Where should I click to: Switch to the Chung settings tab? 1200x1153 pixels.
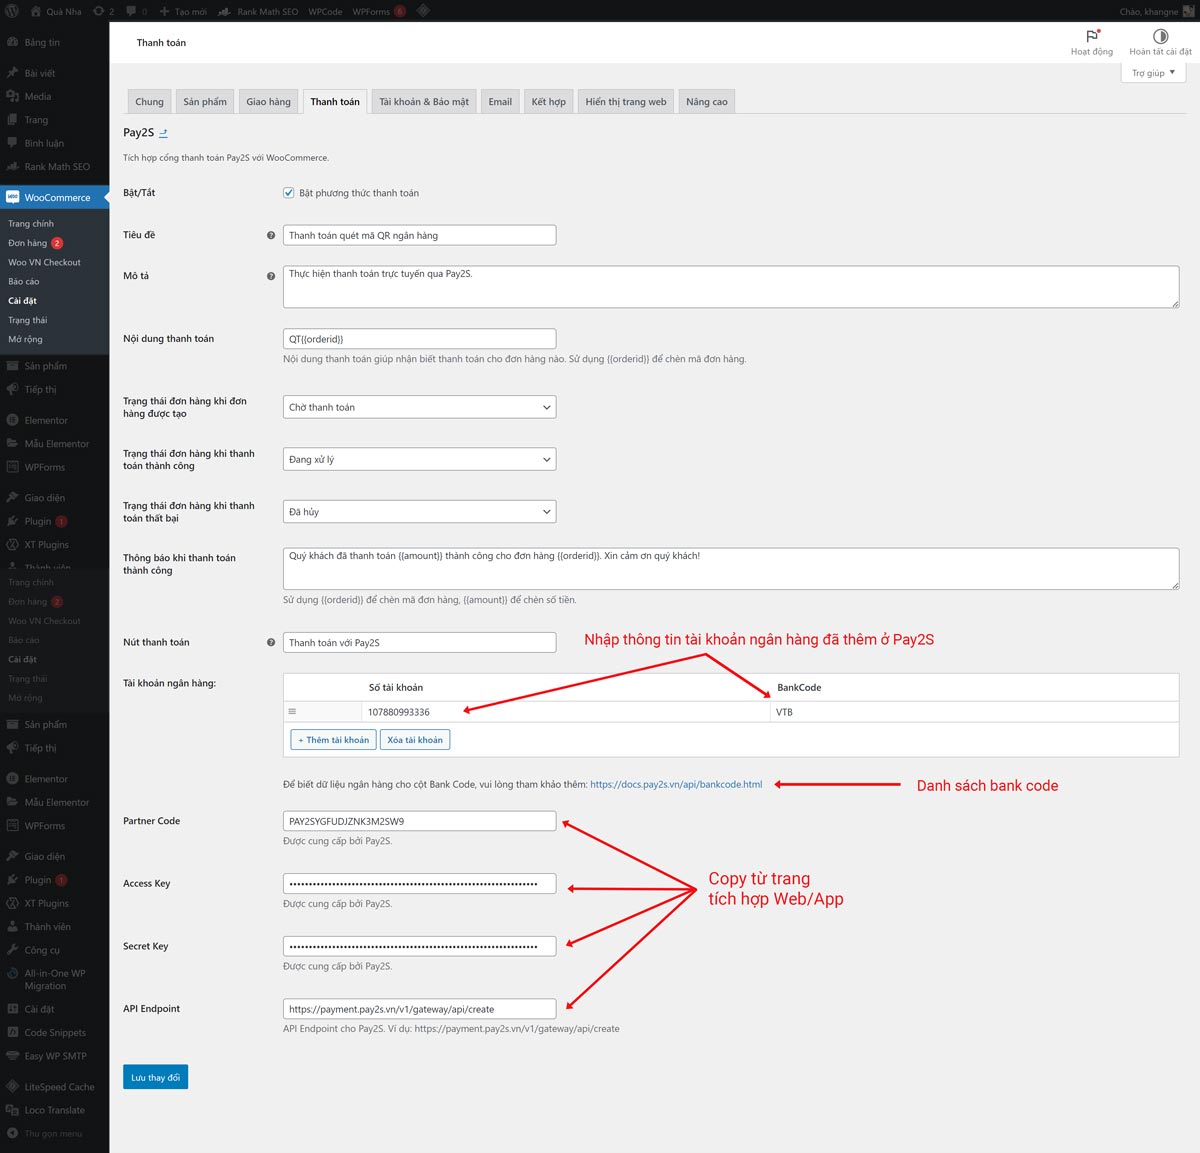[149, 102]
